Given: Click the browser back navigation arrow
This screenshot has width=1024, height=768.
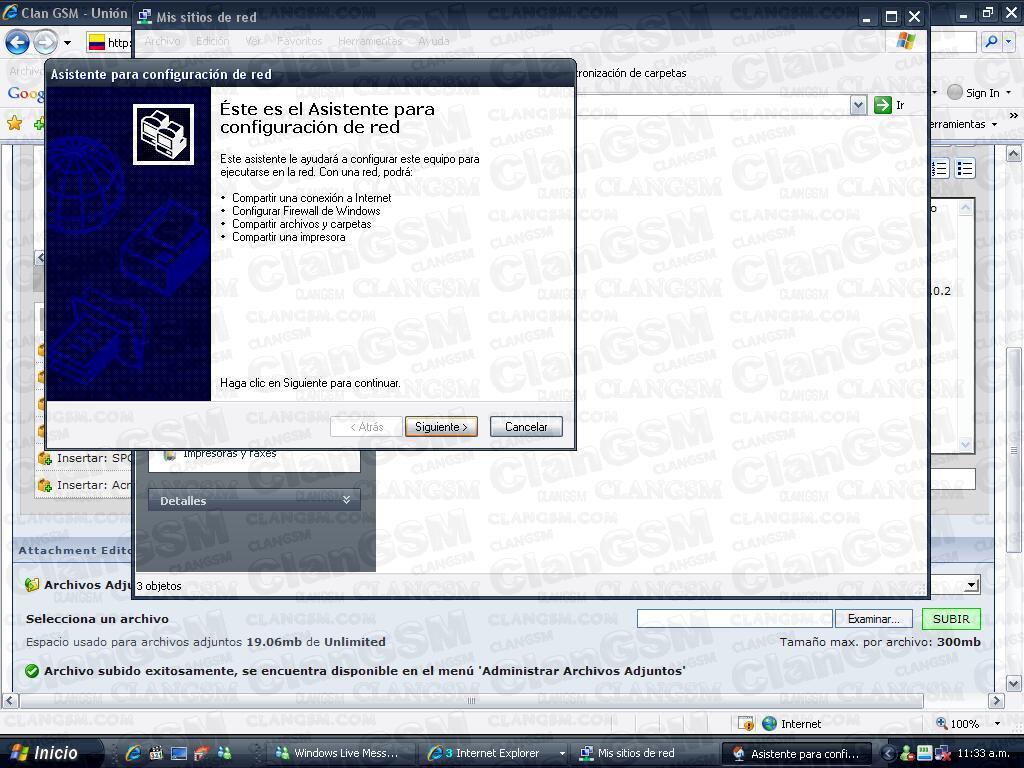Looking at the screenshot, I should pos(17,42).
